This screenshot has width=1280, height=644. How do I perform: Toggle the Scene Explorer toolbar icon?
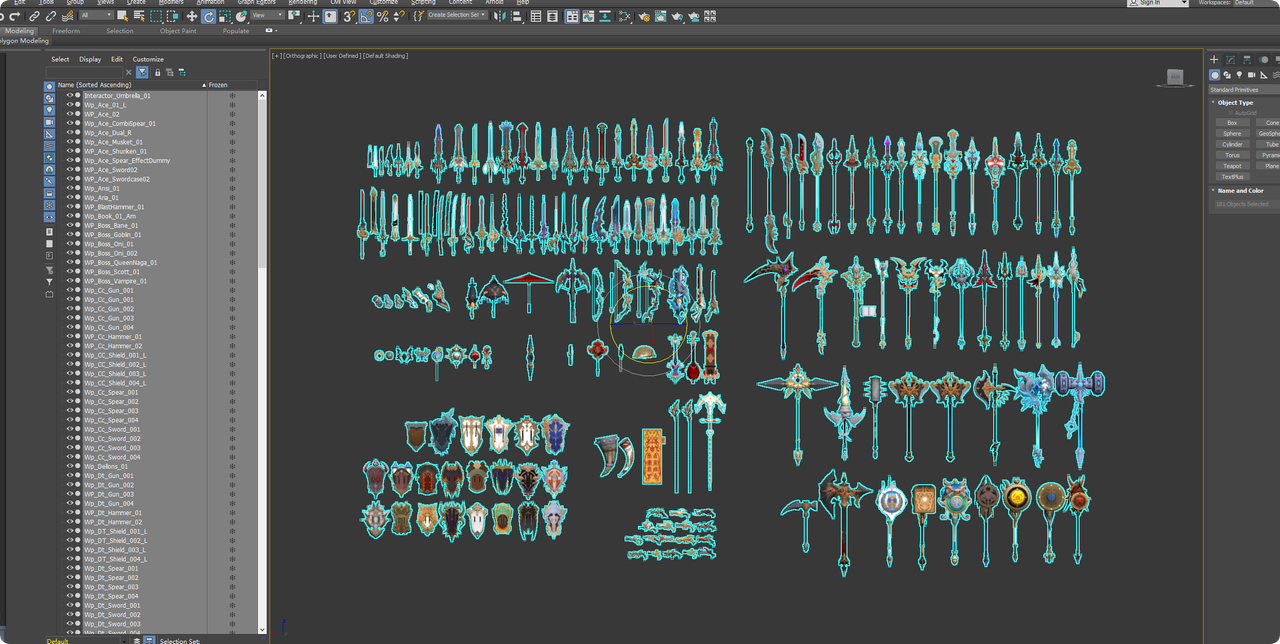coord(536,16)
